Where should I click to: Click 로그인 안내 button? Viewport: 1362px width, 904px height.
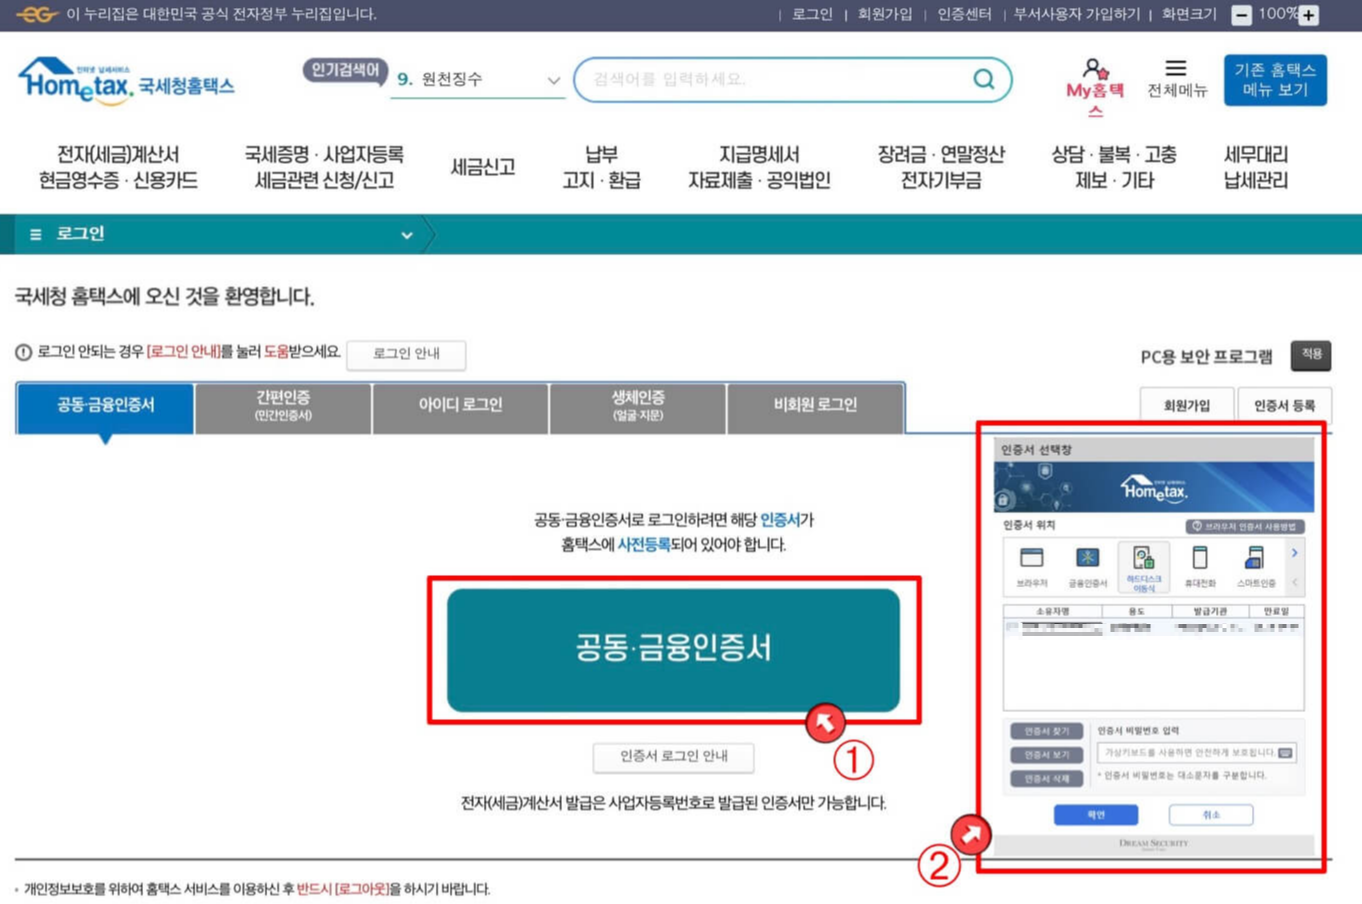406,354
